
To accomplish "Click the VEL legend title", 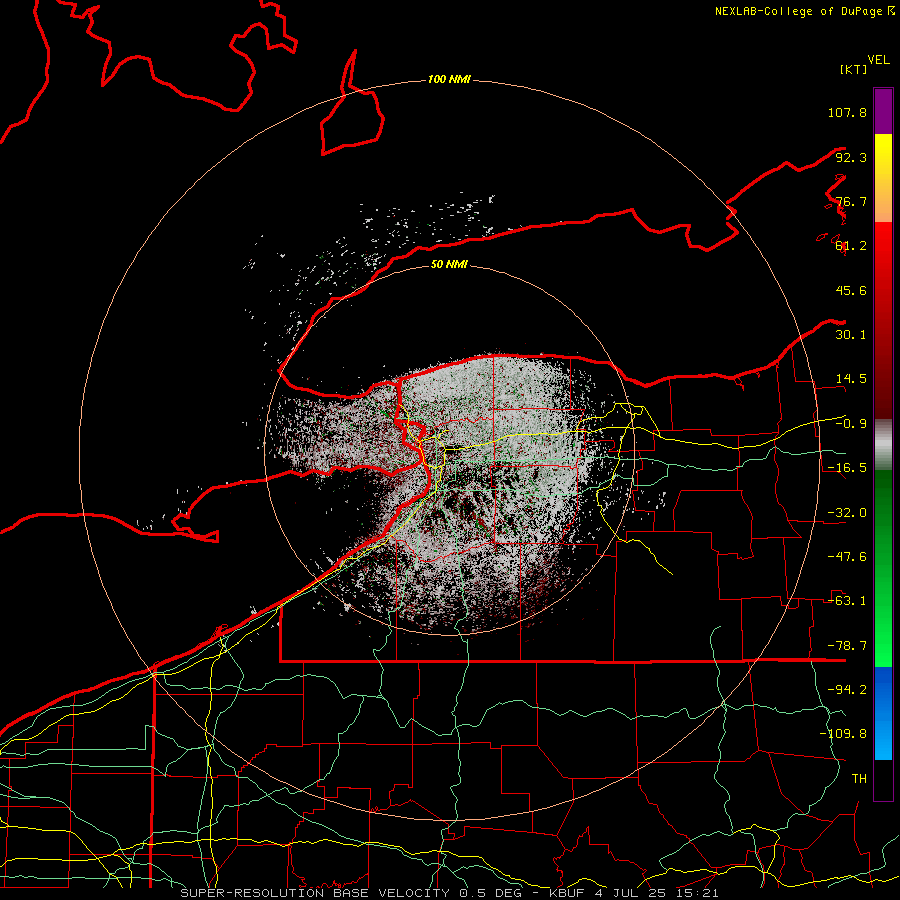I will pos(878,60).
